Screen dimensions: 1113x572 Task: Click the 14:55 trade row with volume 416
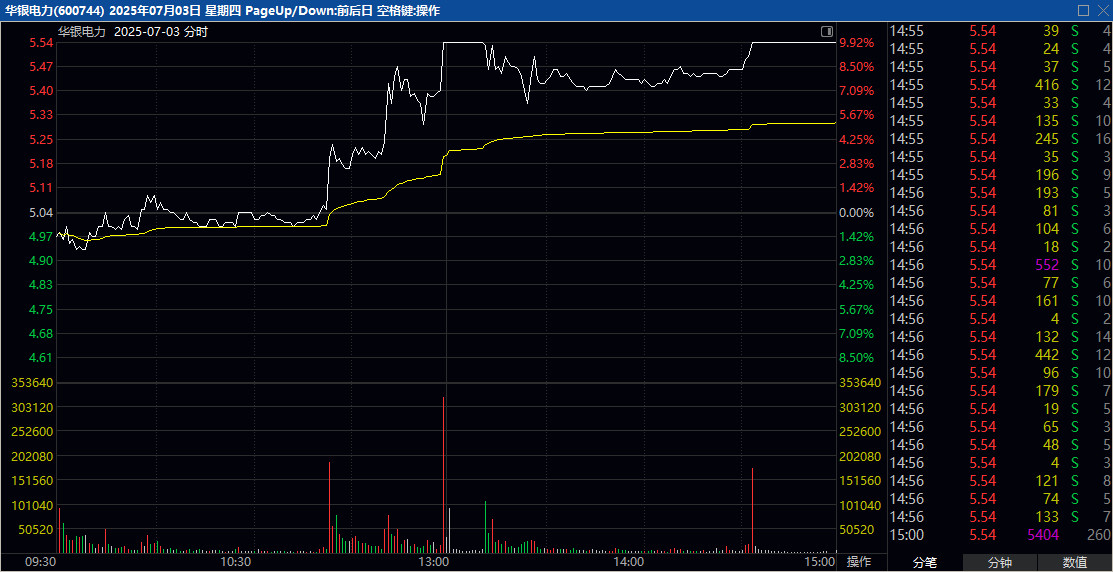1000,85
